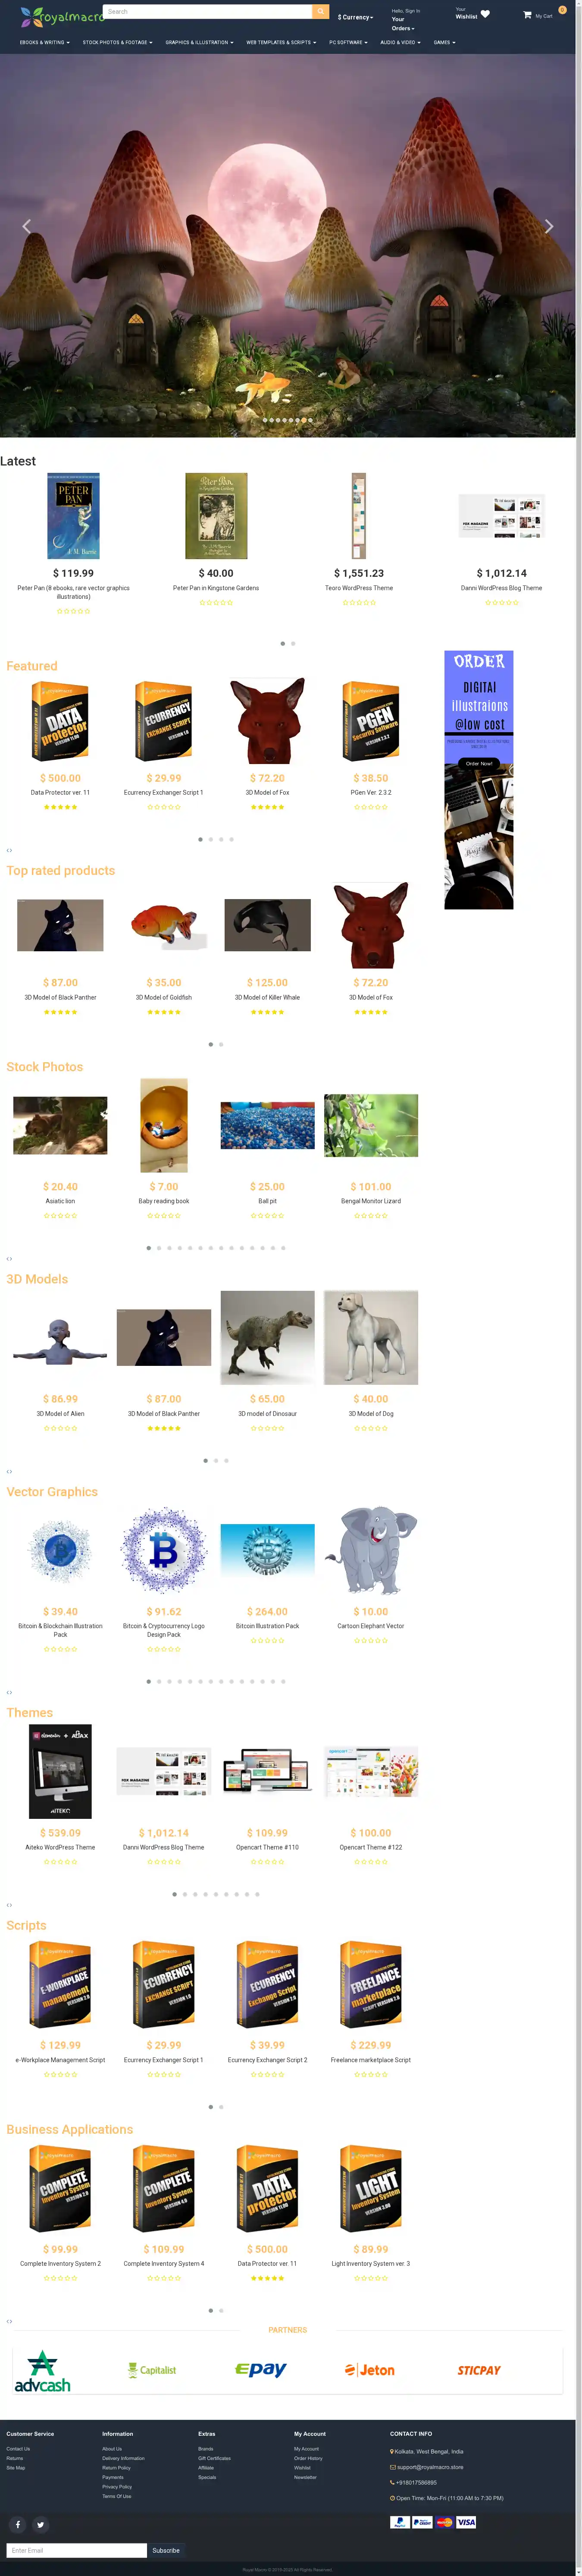Open the wishlist heart icon
Screen dimensions: 582x2576
(485, 14)
